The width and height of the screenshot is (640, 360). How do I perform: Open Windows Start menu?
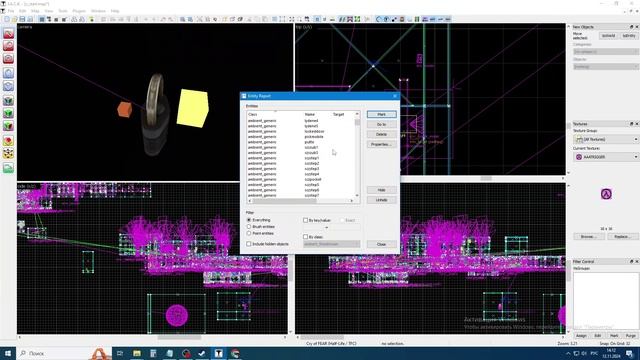click(x=8, y=353)
